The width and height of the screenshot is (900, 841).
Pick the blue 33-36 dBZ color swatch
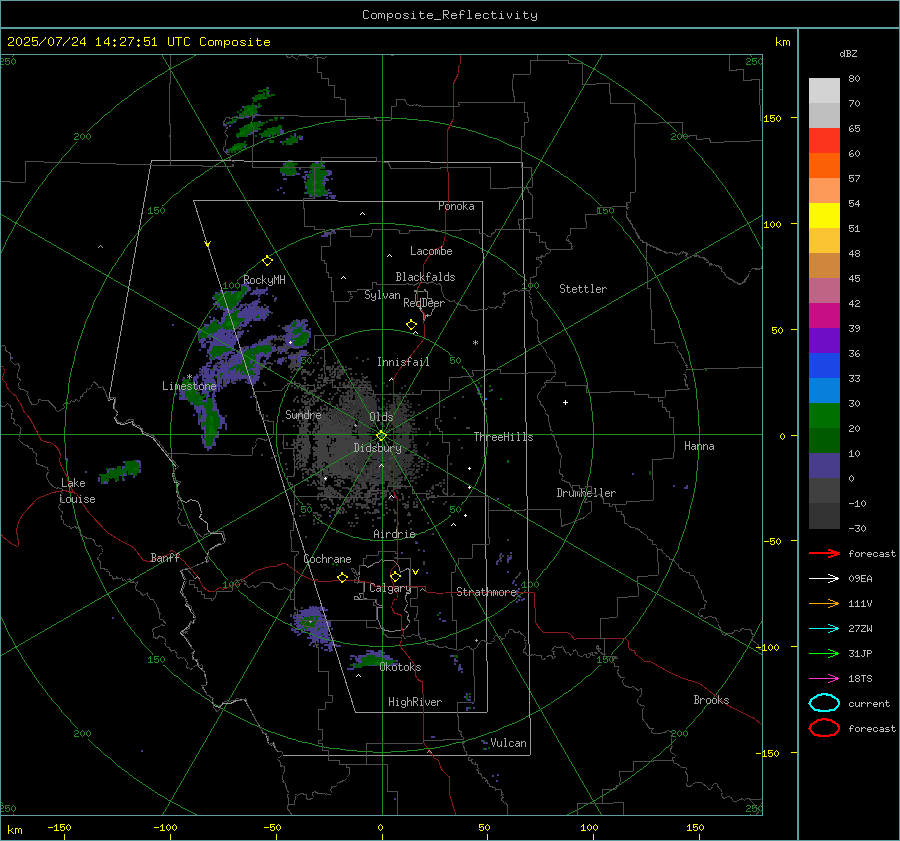(824, 366)
